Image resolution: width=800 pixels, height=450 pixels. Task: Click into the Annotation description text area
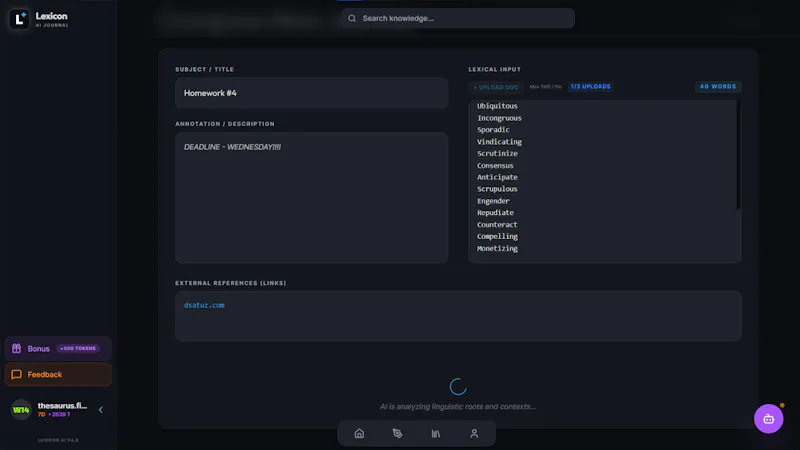pyautogui.click(x=311, y=198)
